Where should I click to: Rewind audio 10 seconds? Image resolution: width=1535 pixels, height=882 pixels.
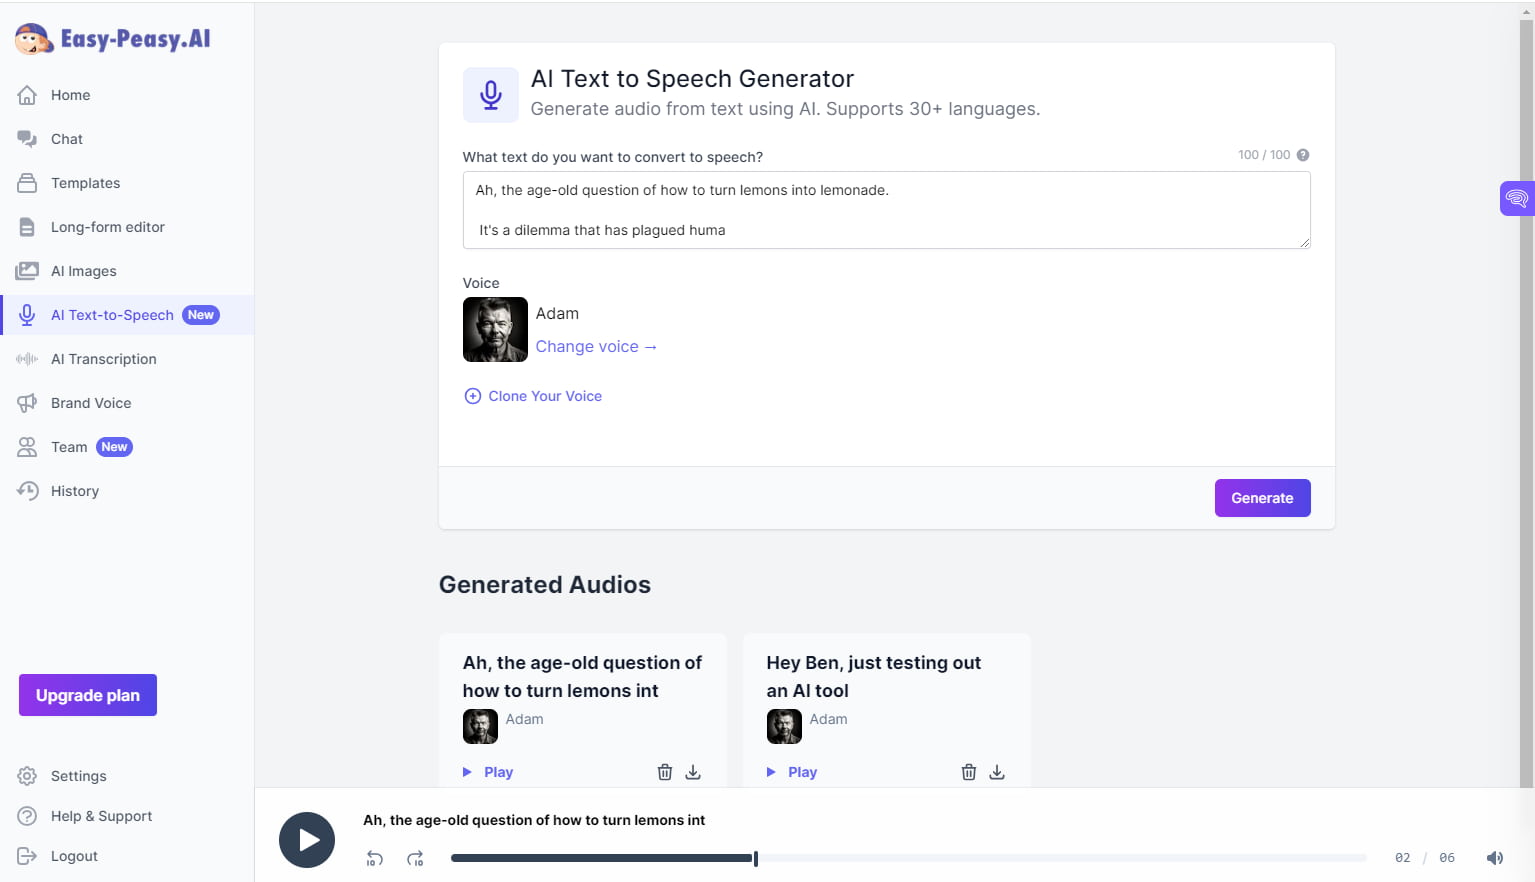374,858
